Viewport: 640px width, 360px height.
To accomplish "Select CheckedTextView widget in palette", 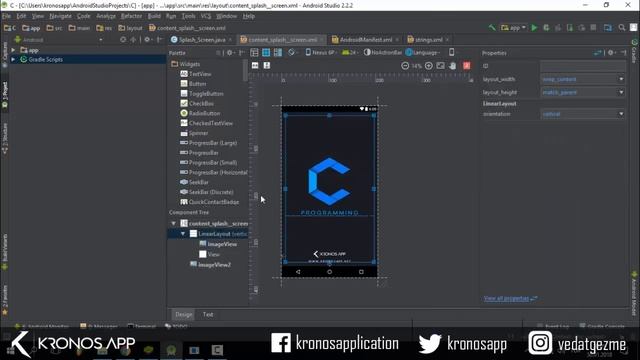I will point(207,123).
